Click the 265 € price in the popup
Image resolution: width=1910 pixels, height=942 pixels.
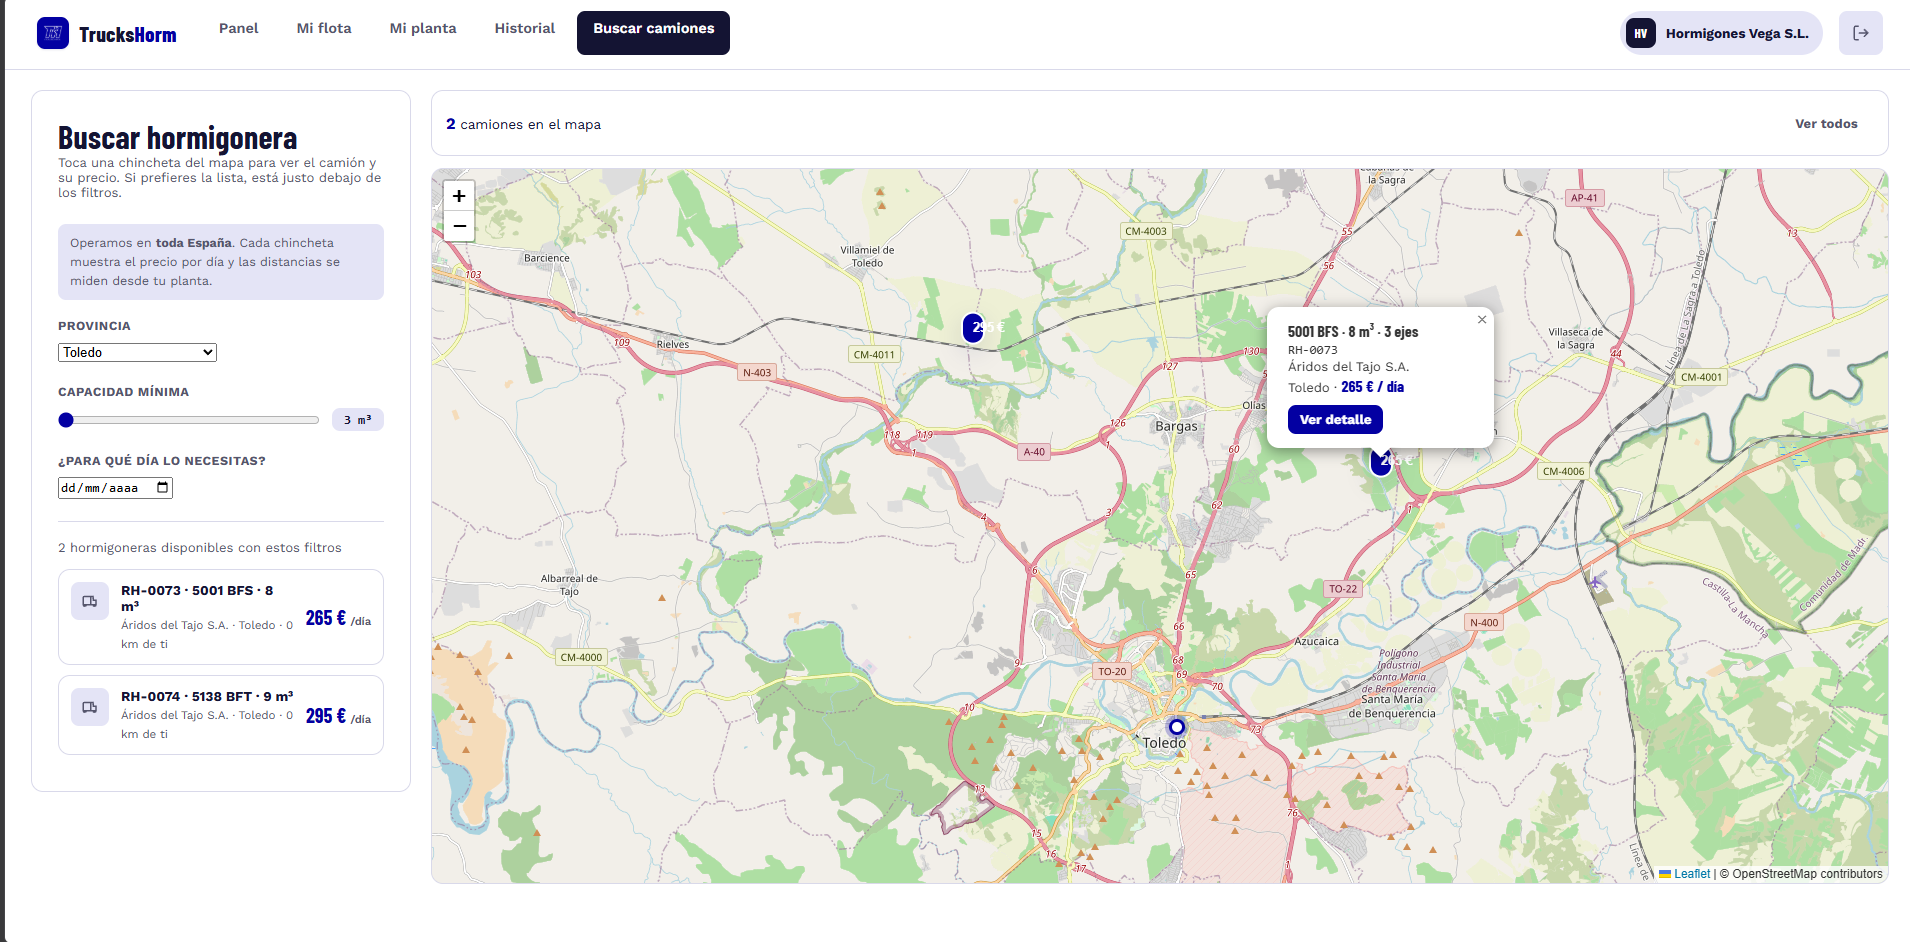pyautogui.click(x=1372, y=387)
